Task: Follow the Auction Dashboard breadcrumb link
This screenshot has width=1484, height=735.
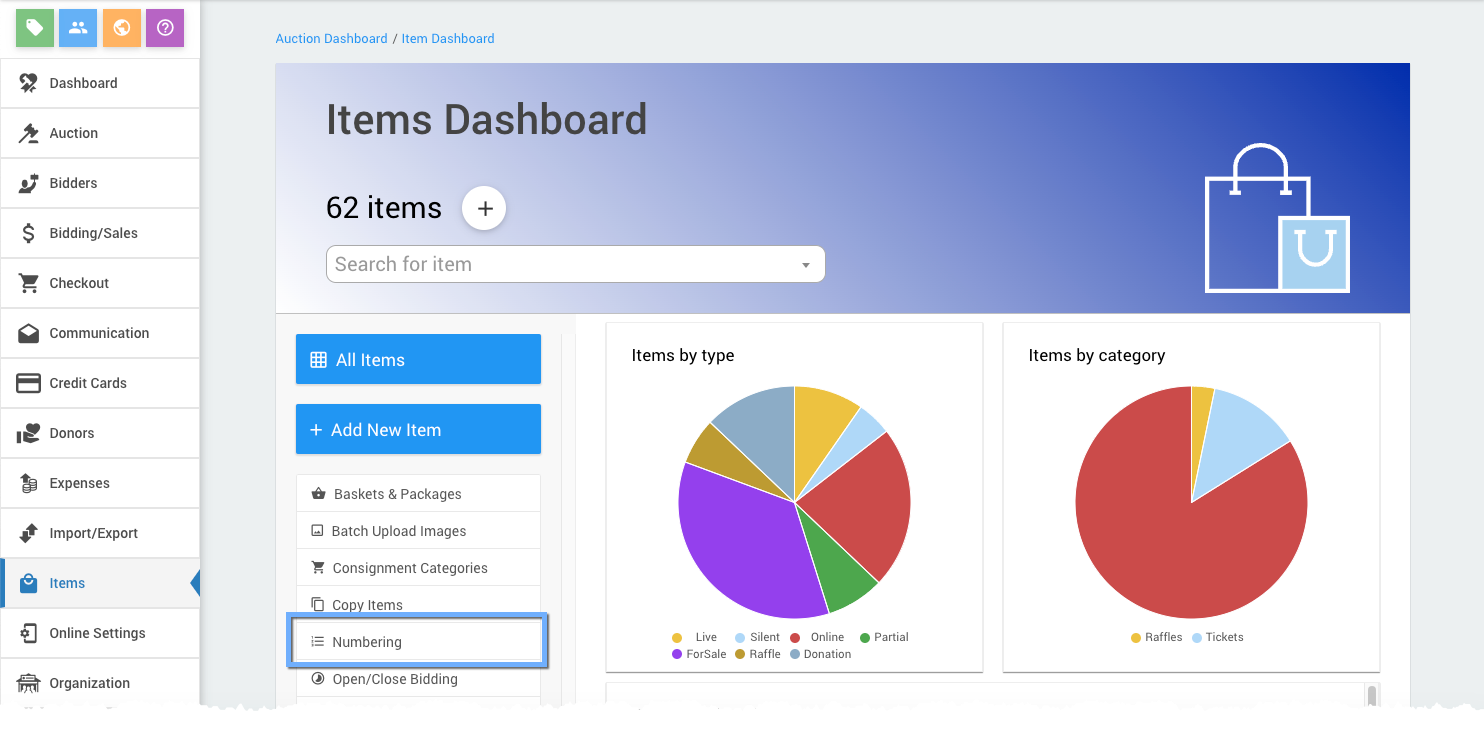Action: coord(331,39)
